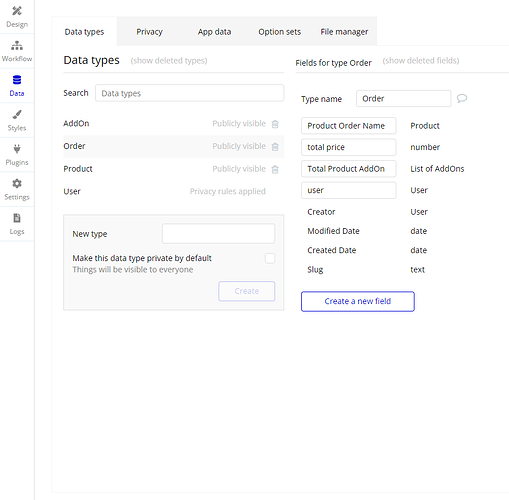
Task: Click show deleted types link
Action: (169, 61)
